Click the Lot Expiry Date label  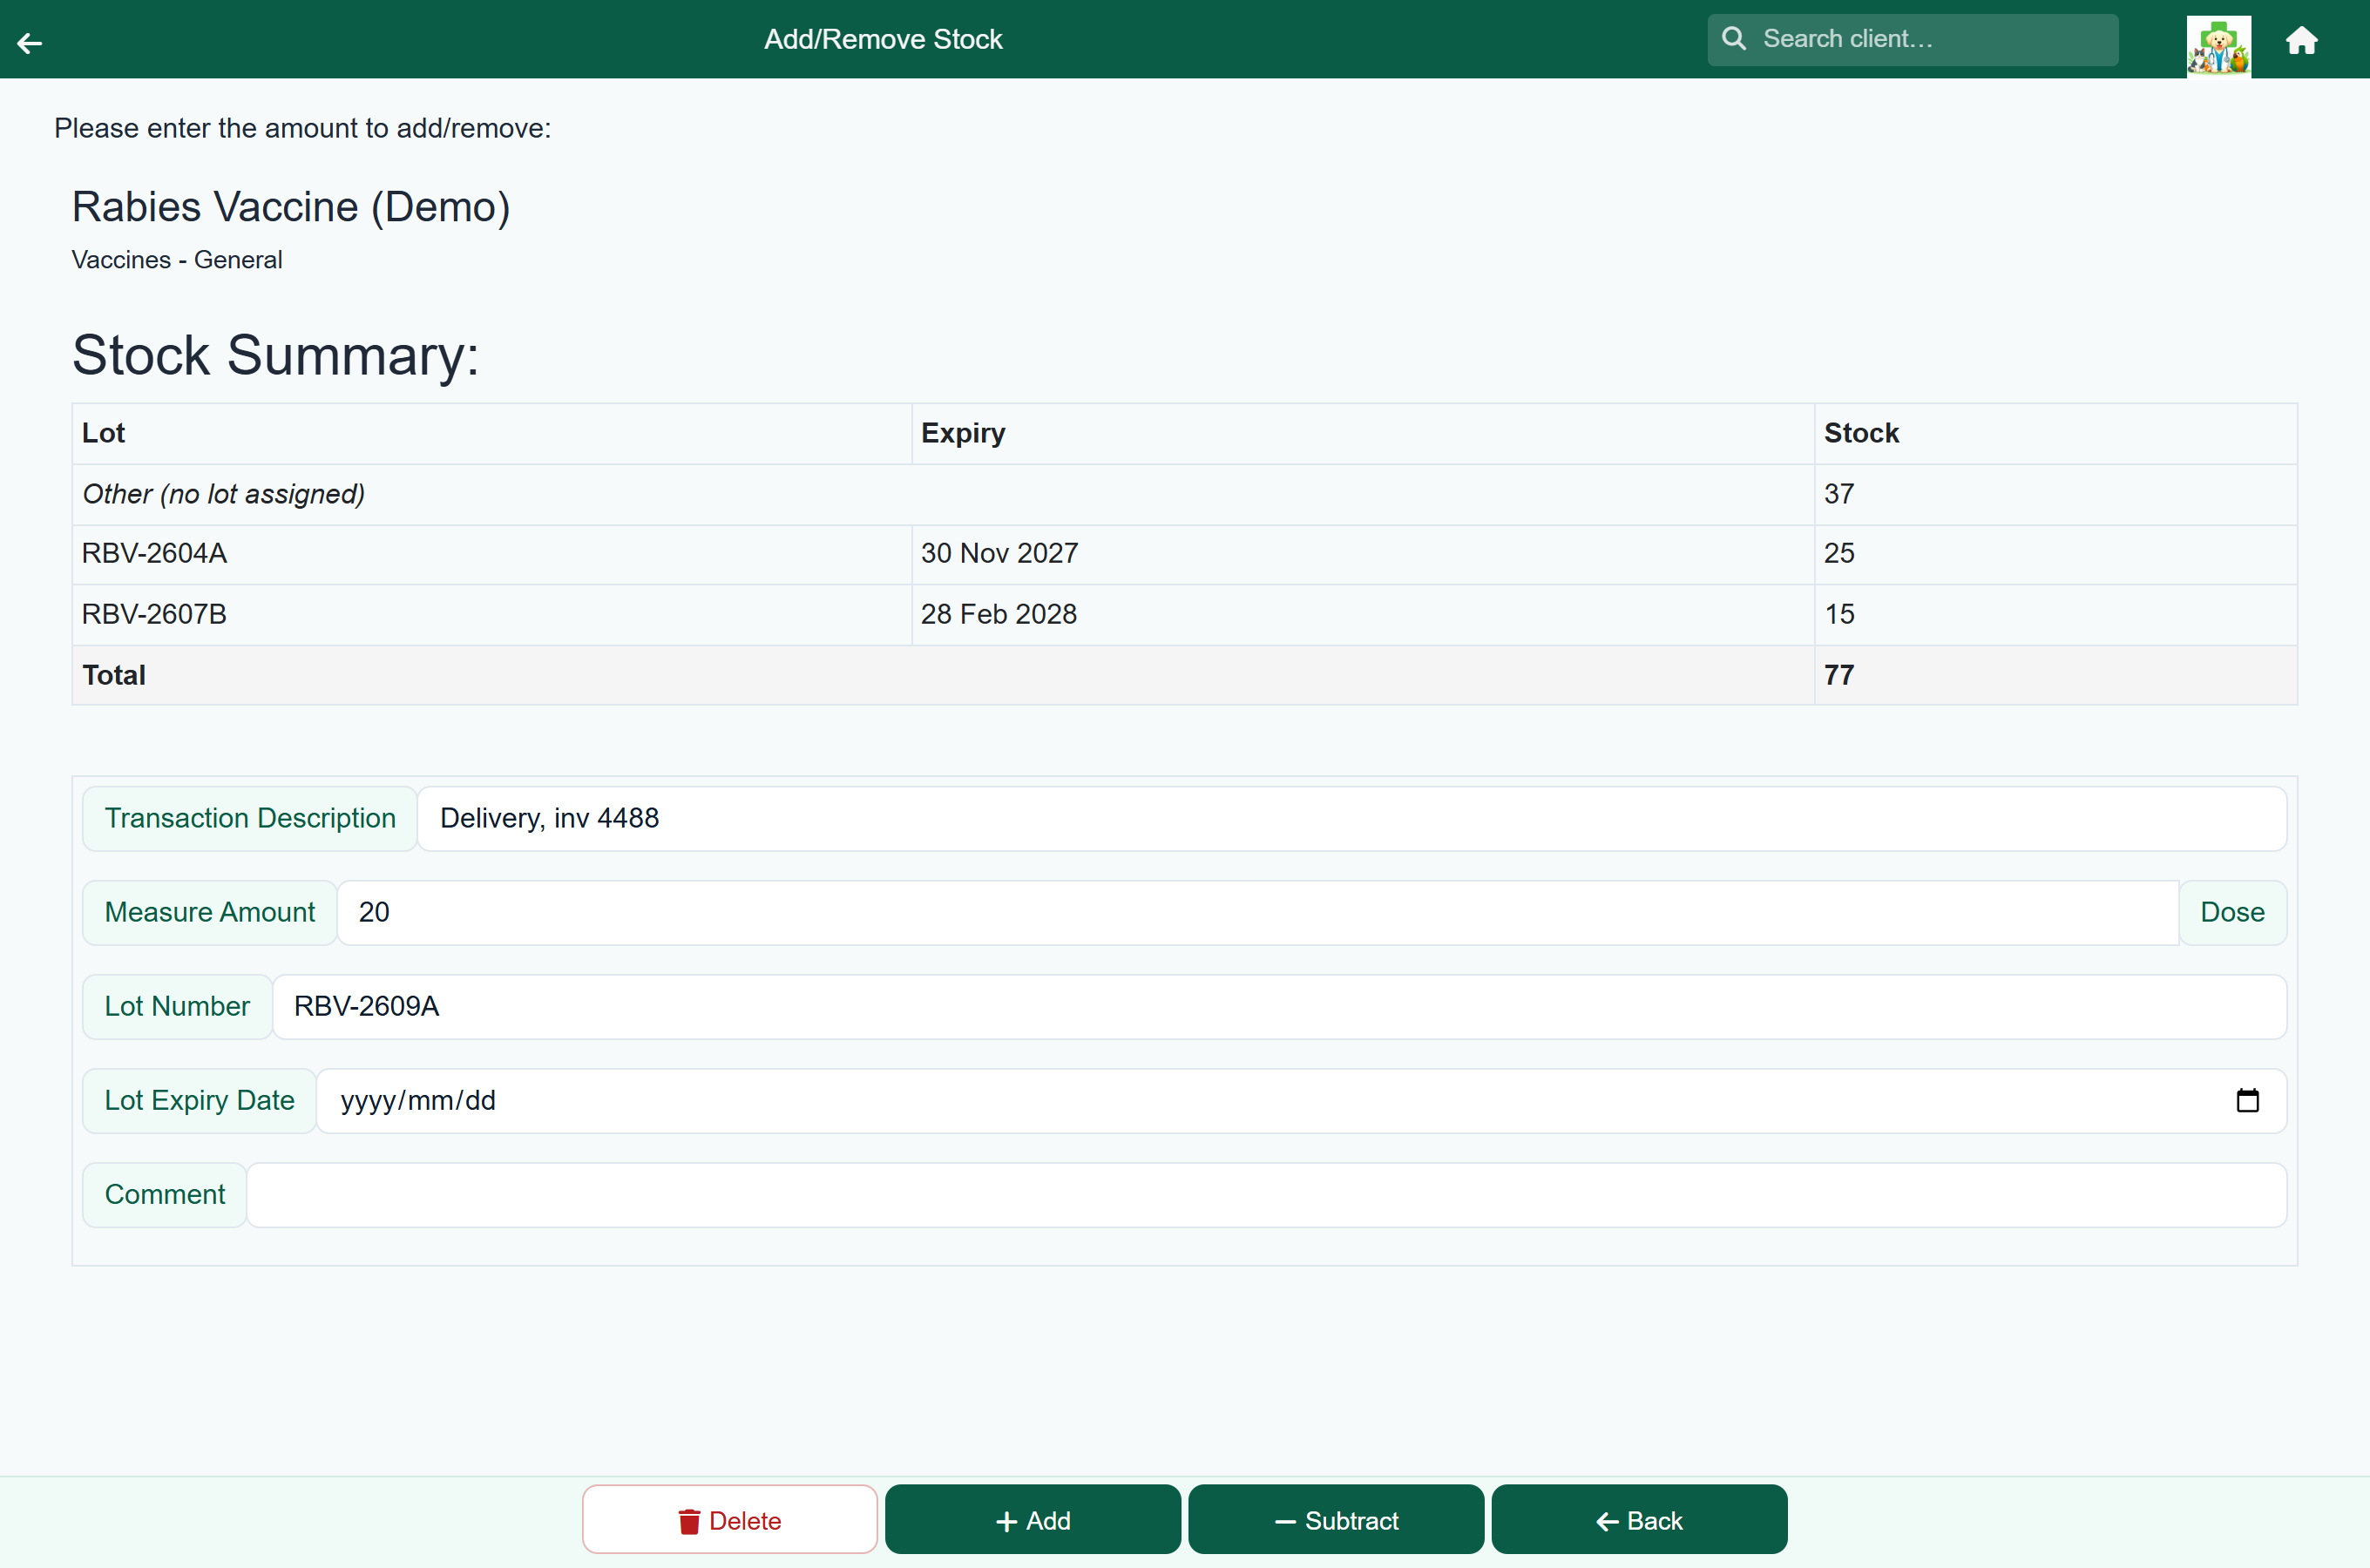point(199,1100)
